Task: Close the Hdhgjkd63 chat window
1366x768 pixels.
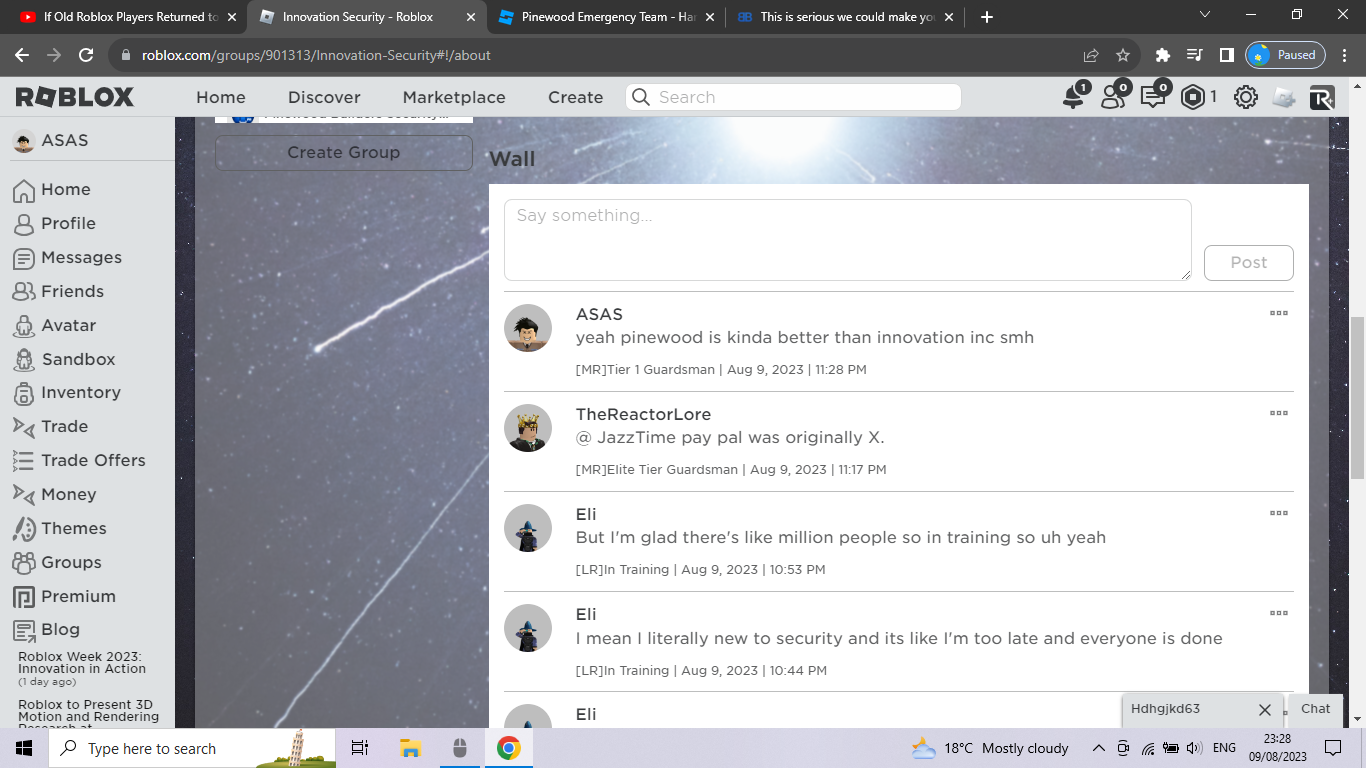Action: [x=1264, y=710]
